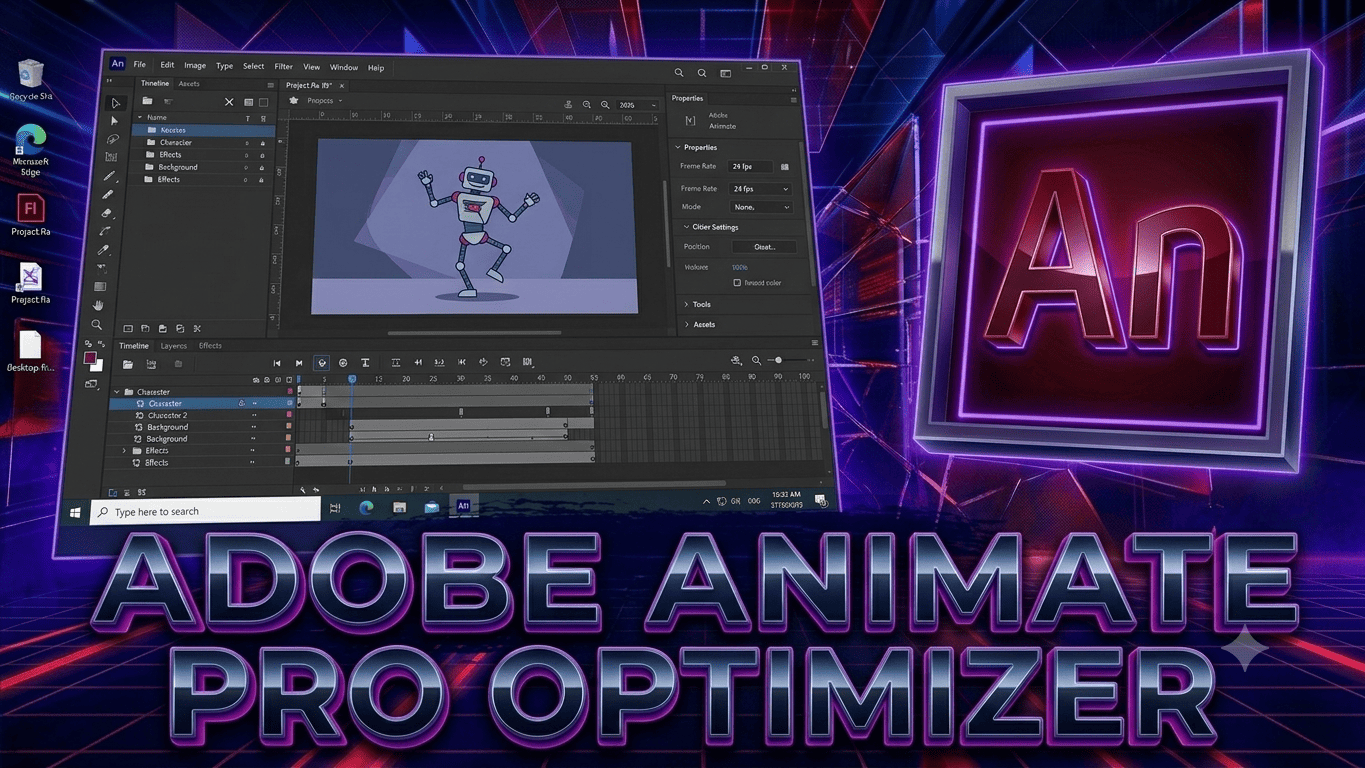This screenshot has width=1365, height=768.
Task: Click the Windows search box on the taskbar
Action: tap(206, 511)
